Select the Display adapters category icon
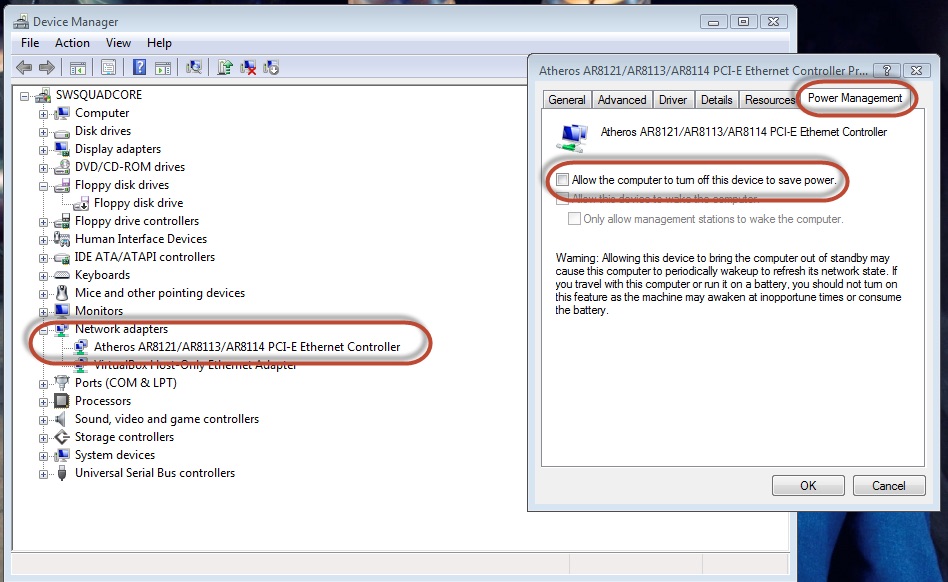Viewport: 948px width, 582px height. (62, 149)
